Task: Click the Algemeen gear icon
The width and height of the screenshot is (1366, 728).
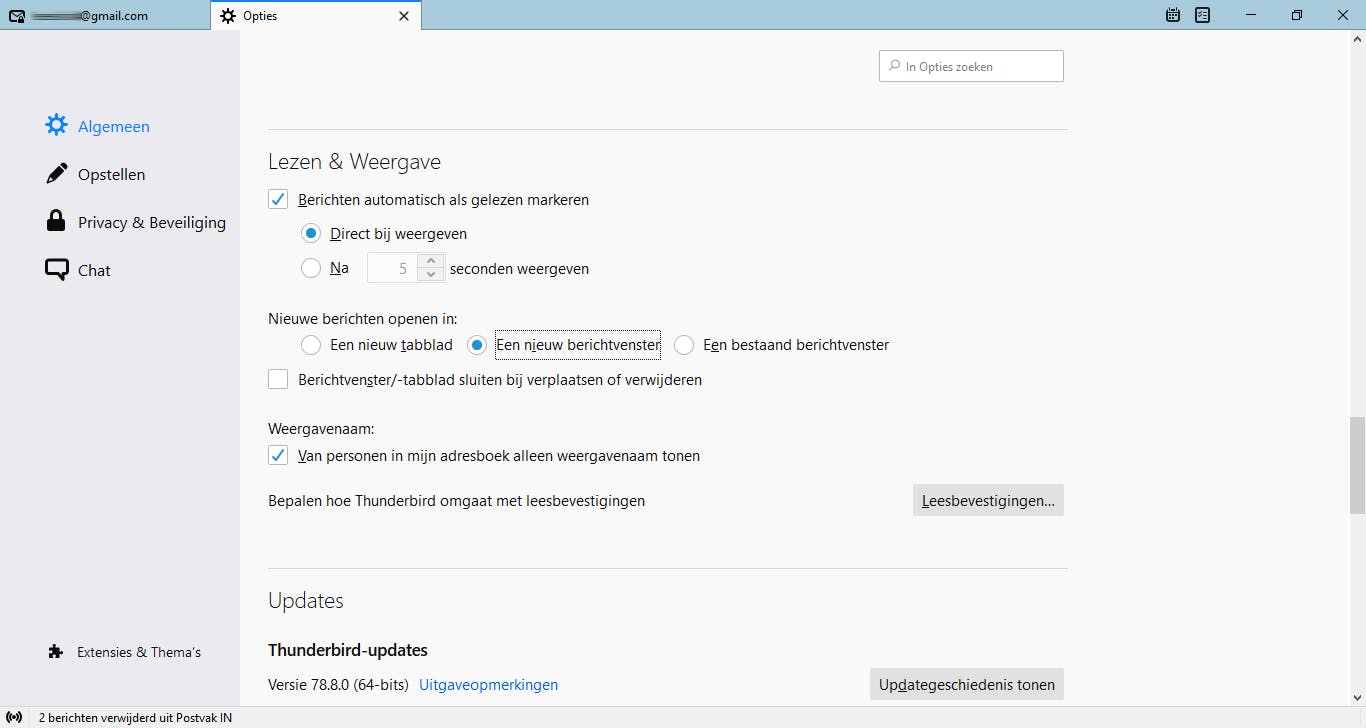Action: [56, 126]
